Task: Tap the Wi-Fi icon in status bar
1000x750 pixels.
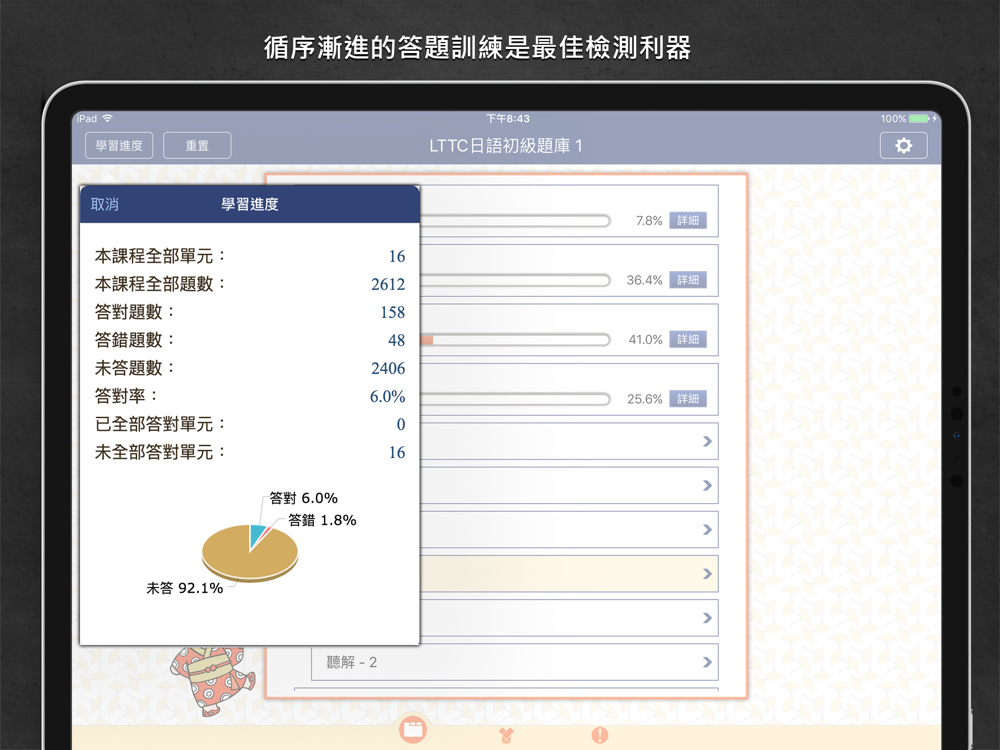Action: pos(108,119)
